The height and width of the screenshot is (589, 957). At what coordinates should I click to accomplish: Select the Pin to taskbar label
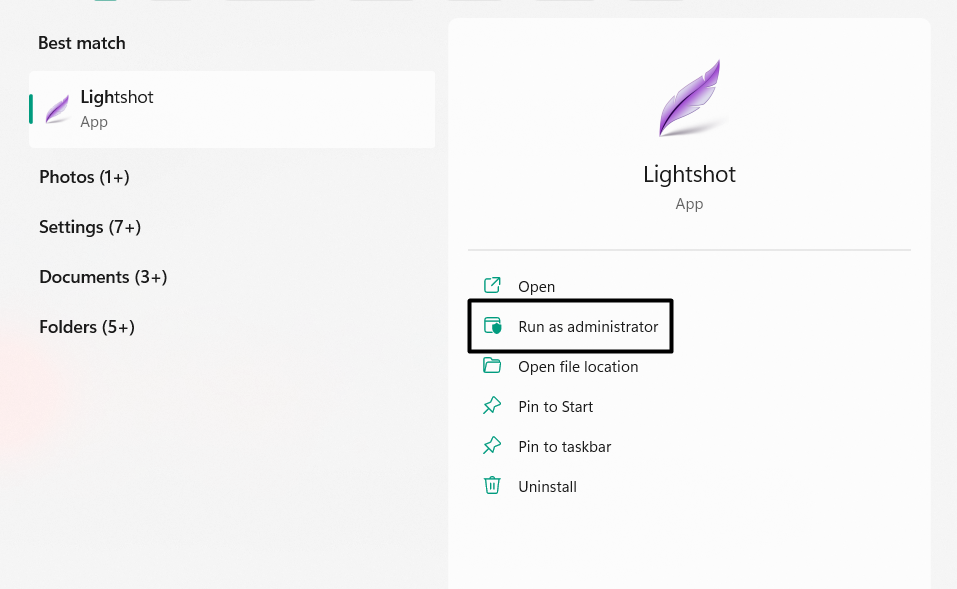click(x=564, y=447)
